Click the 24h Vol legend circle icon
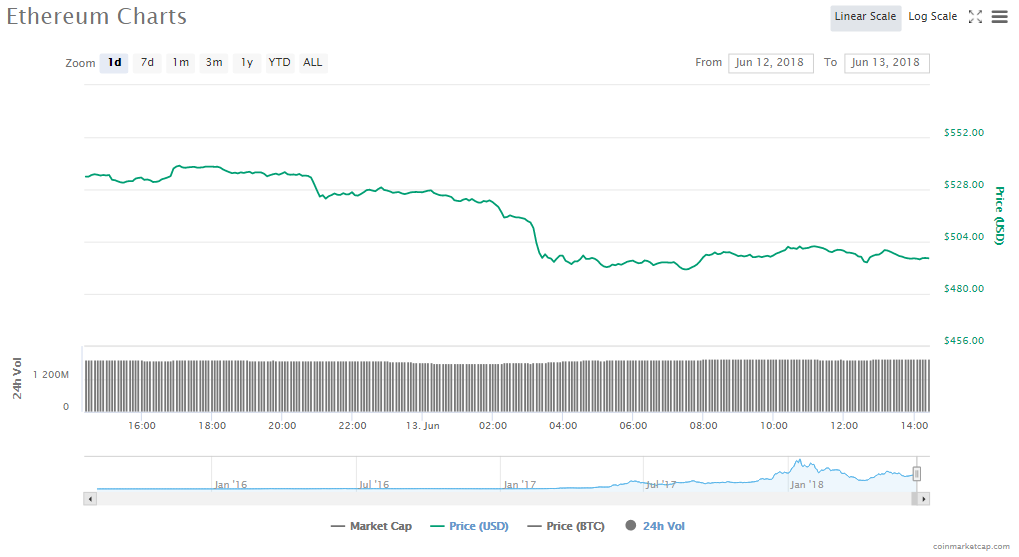The image size is (1019, 557). tap(631, 526)
